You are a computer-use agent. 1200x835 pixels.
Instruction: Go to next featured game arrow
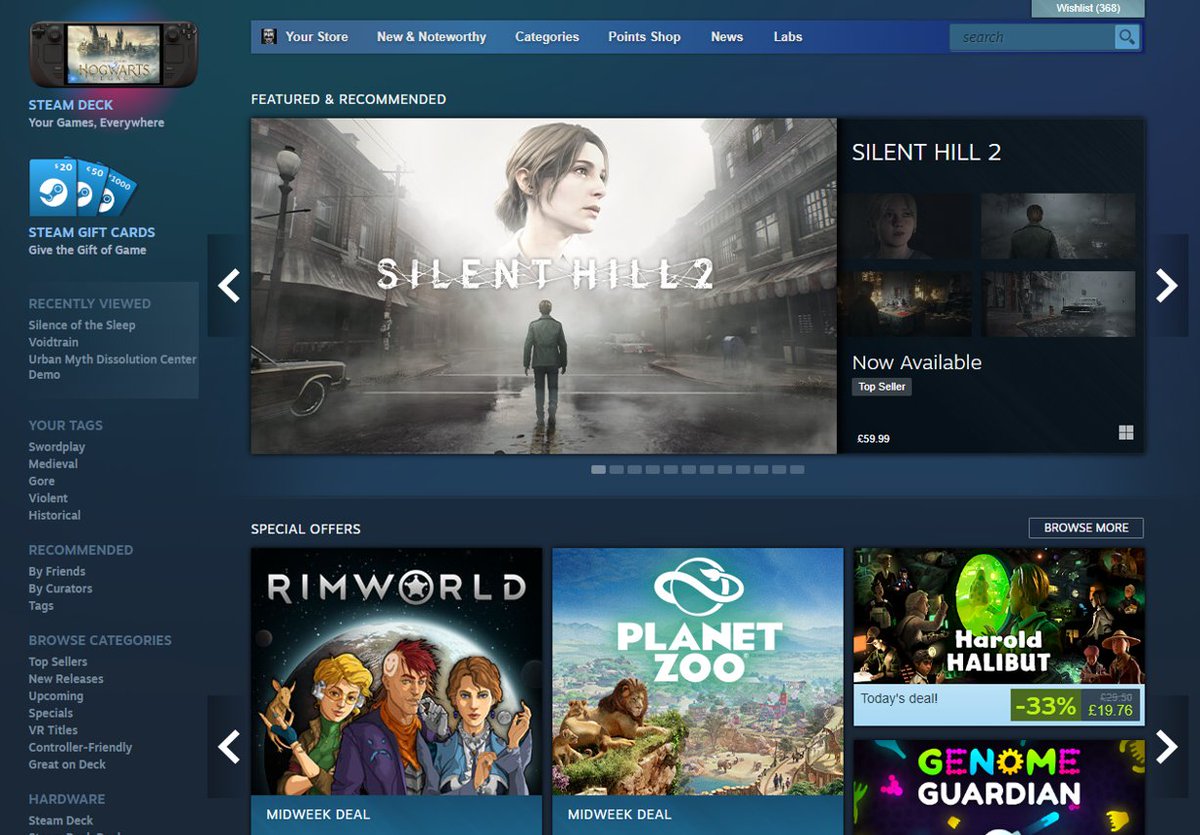point(1167,286)
